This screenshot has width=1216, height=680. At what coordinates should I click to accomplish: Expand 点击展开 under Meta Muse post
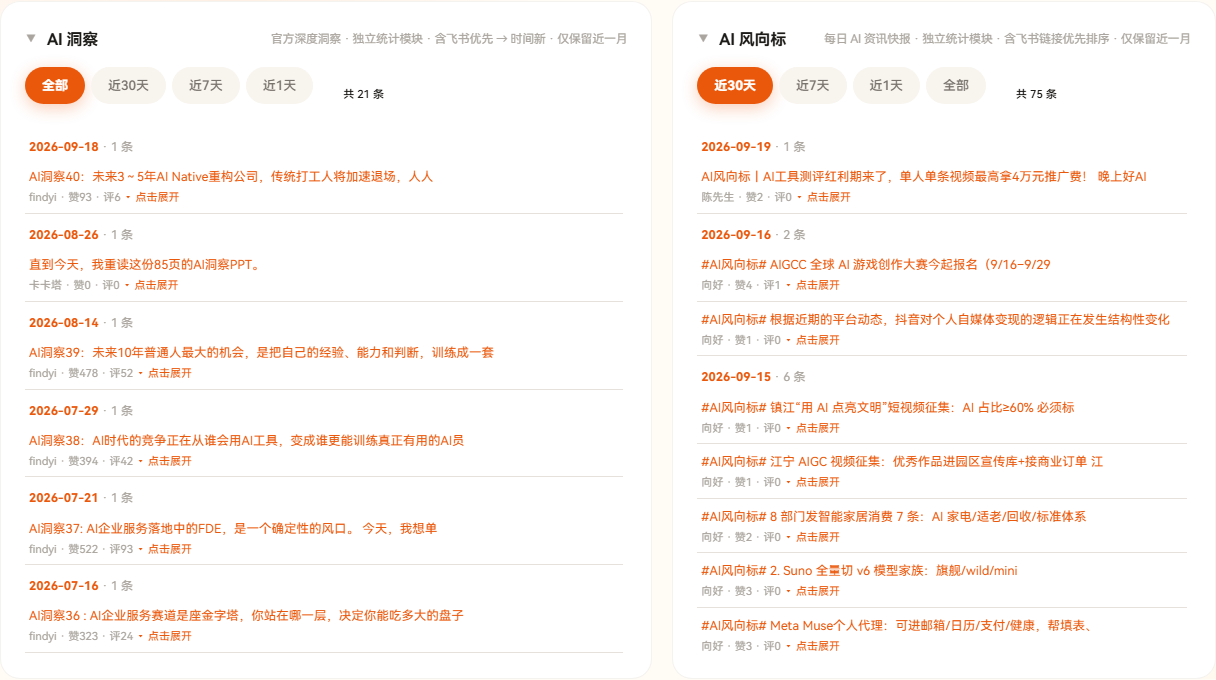pos(818,646)
